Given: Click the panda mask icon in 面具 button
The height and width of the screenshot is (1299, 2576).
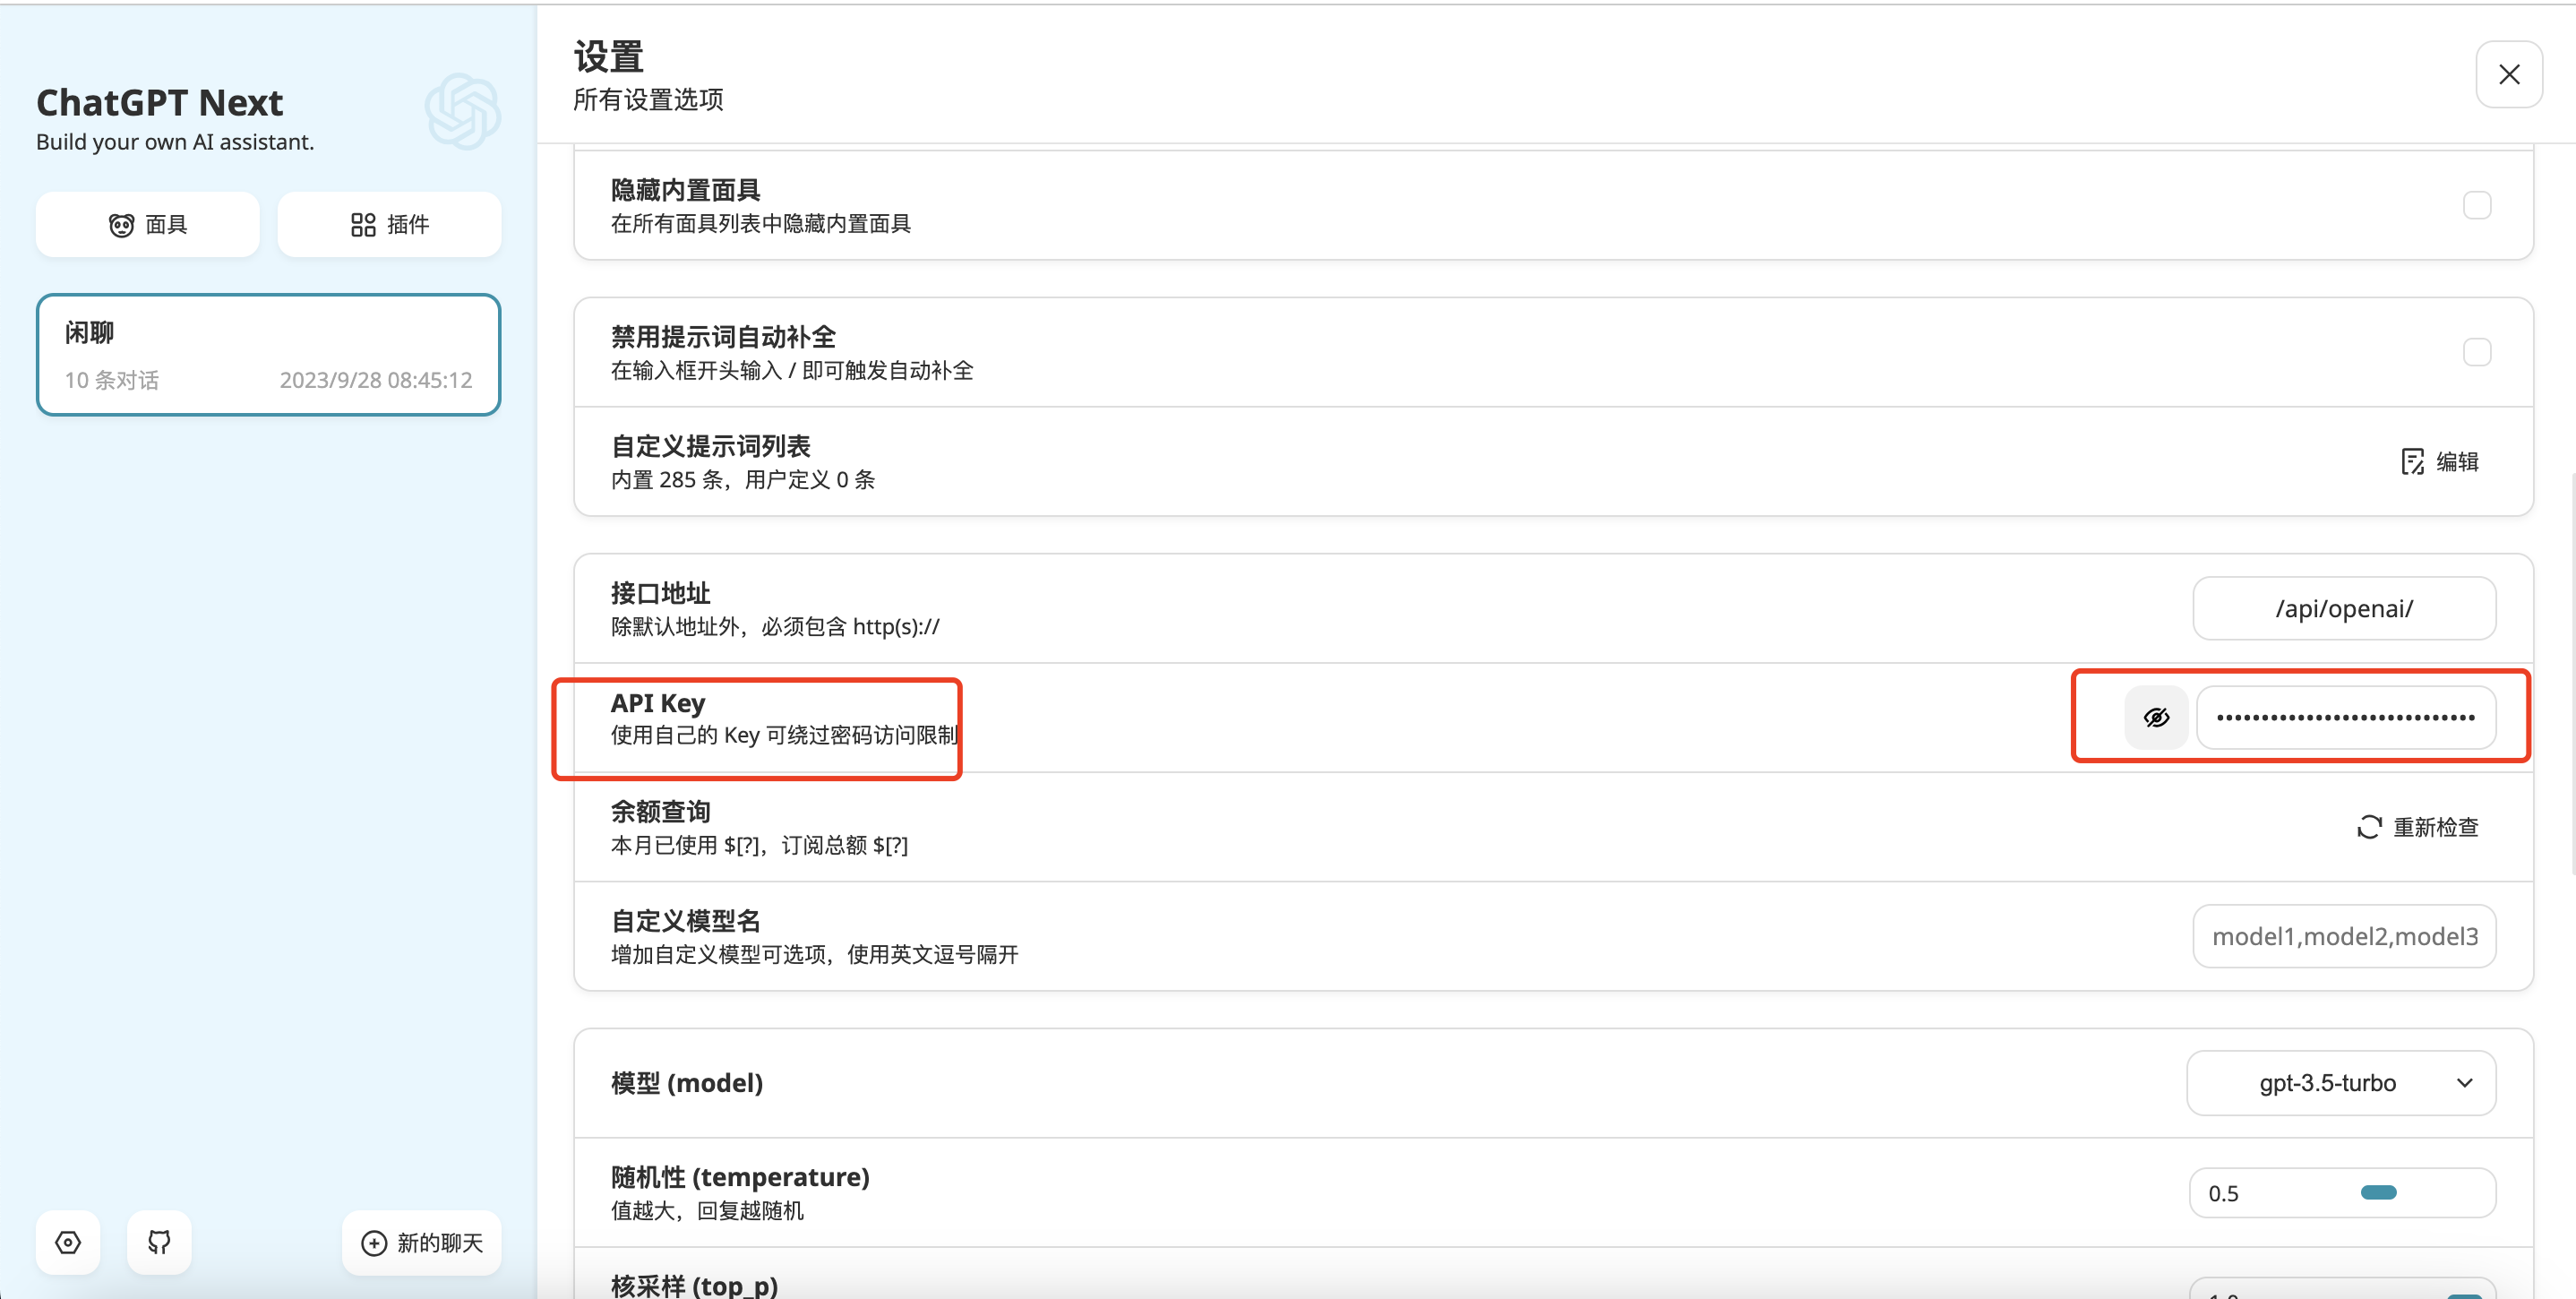Looking at the screenshot, I should pos(121,225).
